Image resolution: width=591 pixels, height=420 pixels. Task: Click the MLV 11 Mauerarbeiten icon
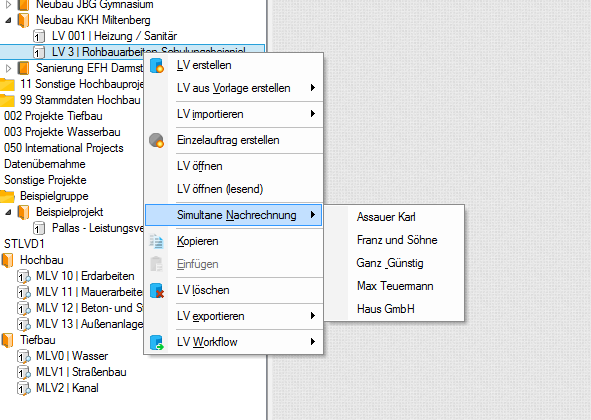24,292
